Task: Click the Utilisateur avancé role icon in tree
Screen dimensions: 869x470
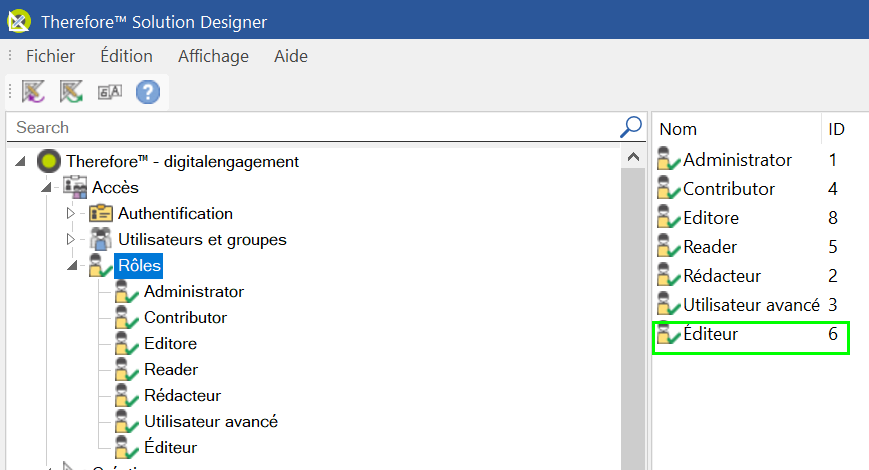Action: pos(126,422)
